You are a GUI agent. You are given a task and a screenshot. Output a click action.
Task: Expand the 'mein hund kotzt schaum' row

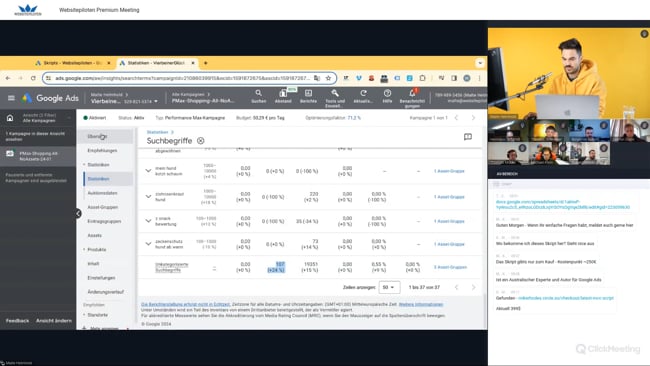coord(148,171)
